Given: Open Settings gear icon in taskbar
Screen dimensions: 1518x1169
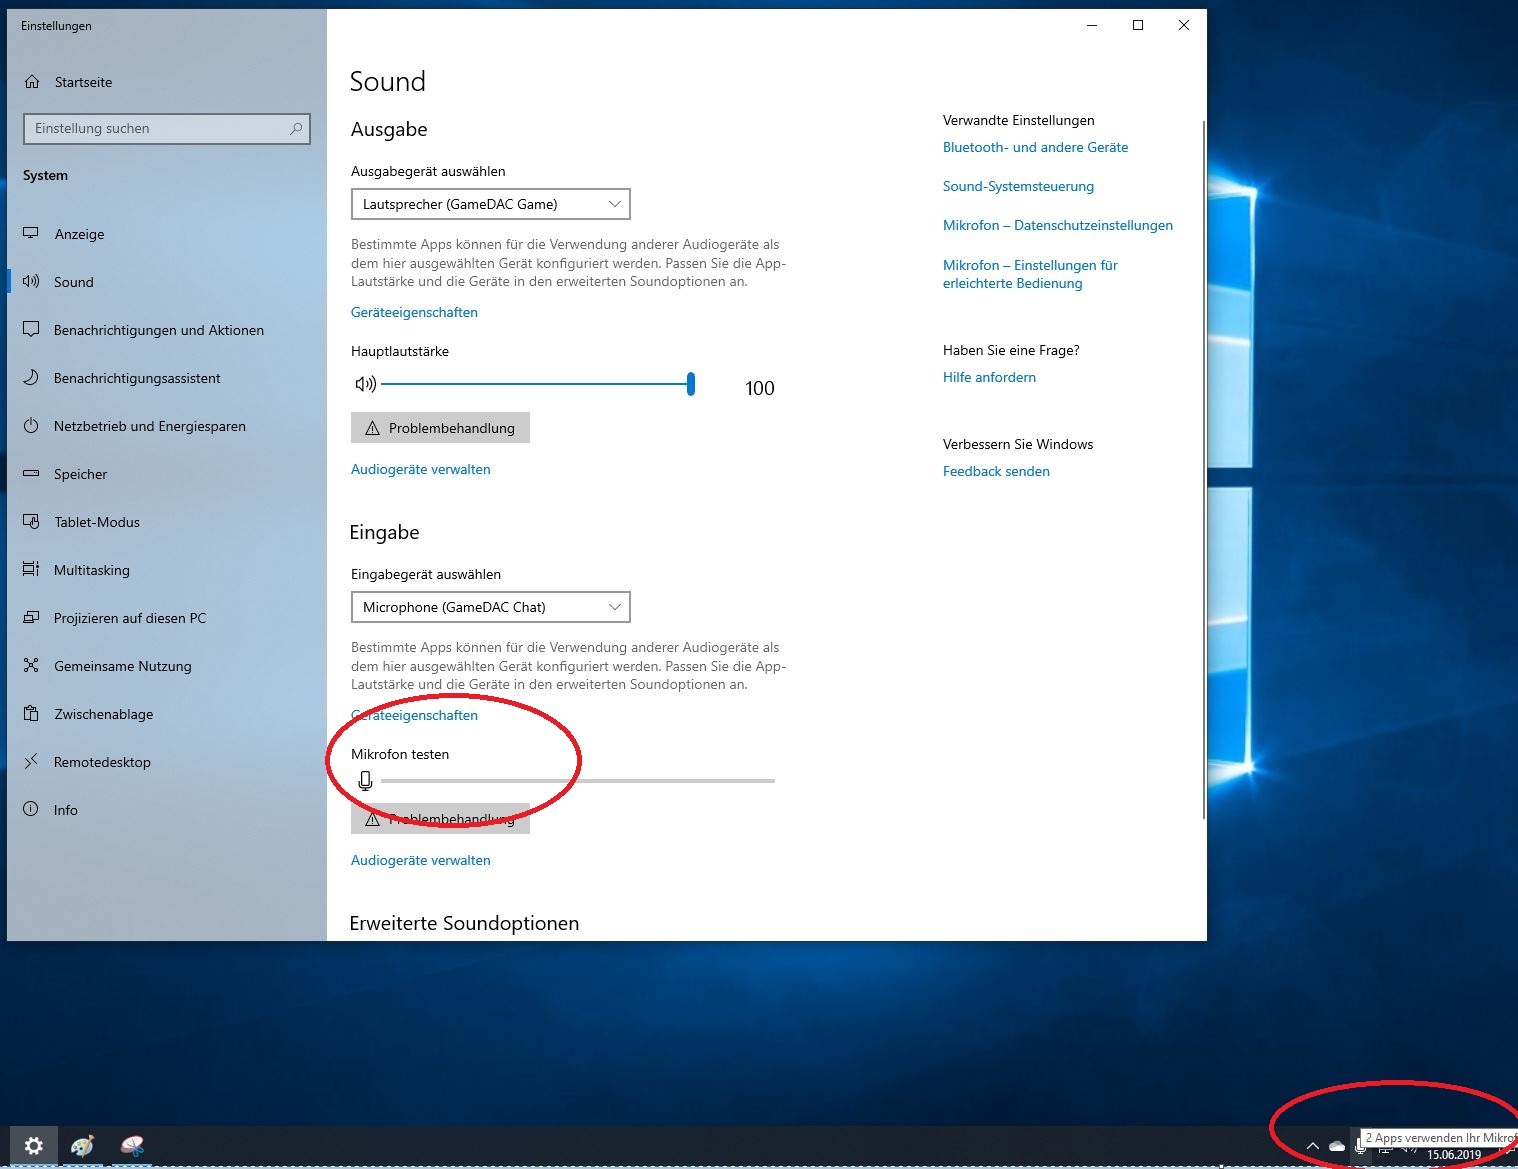Looking at the screenshot, I should [x=34, y=1146].
